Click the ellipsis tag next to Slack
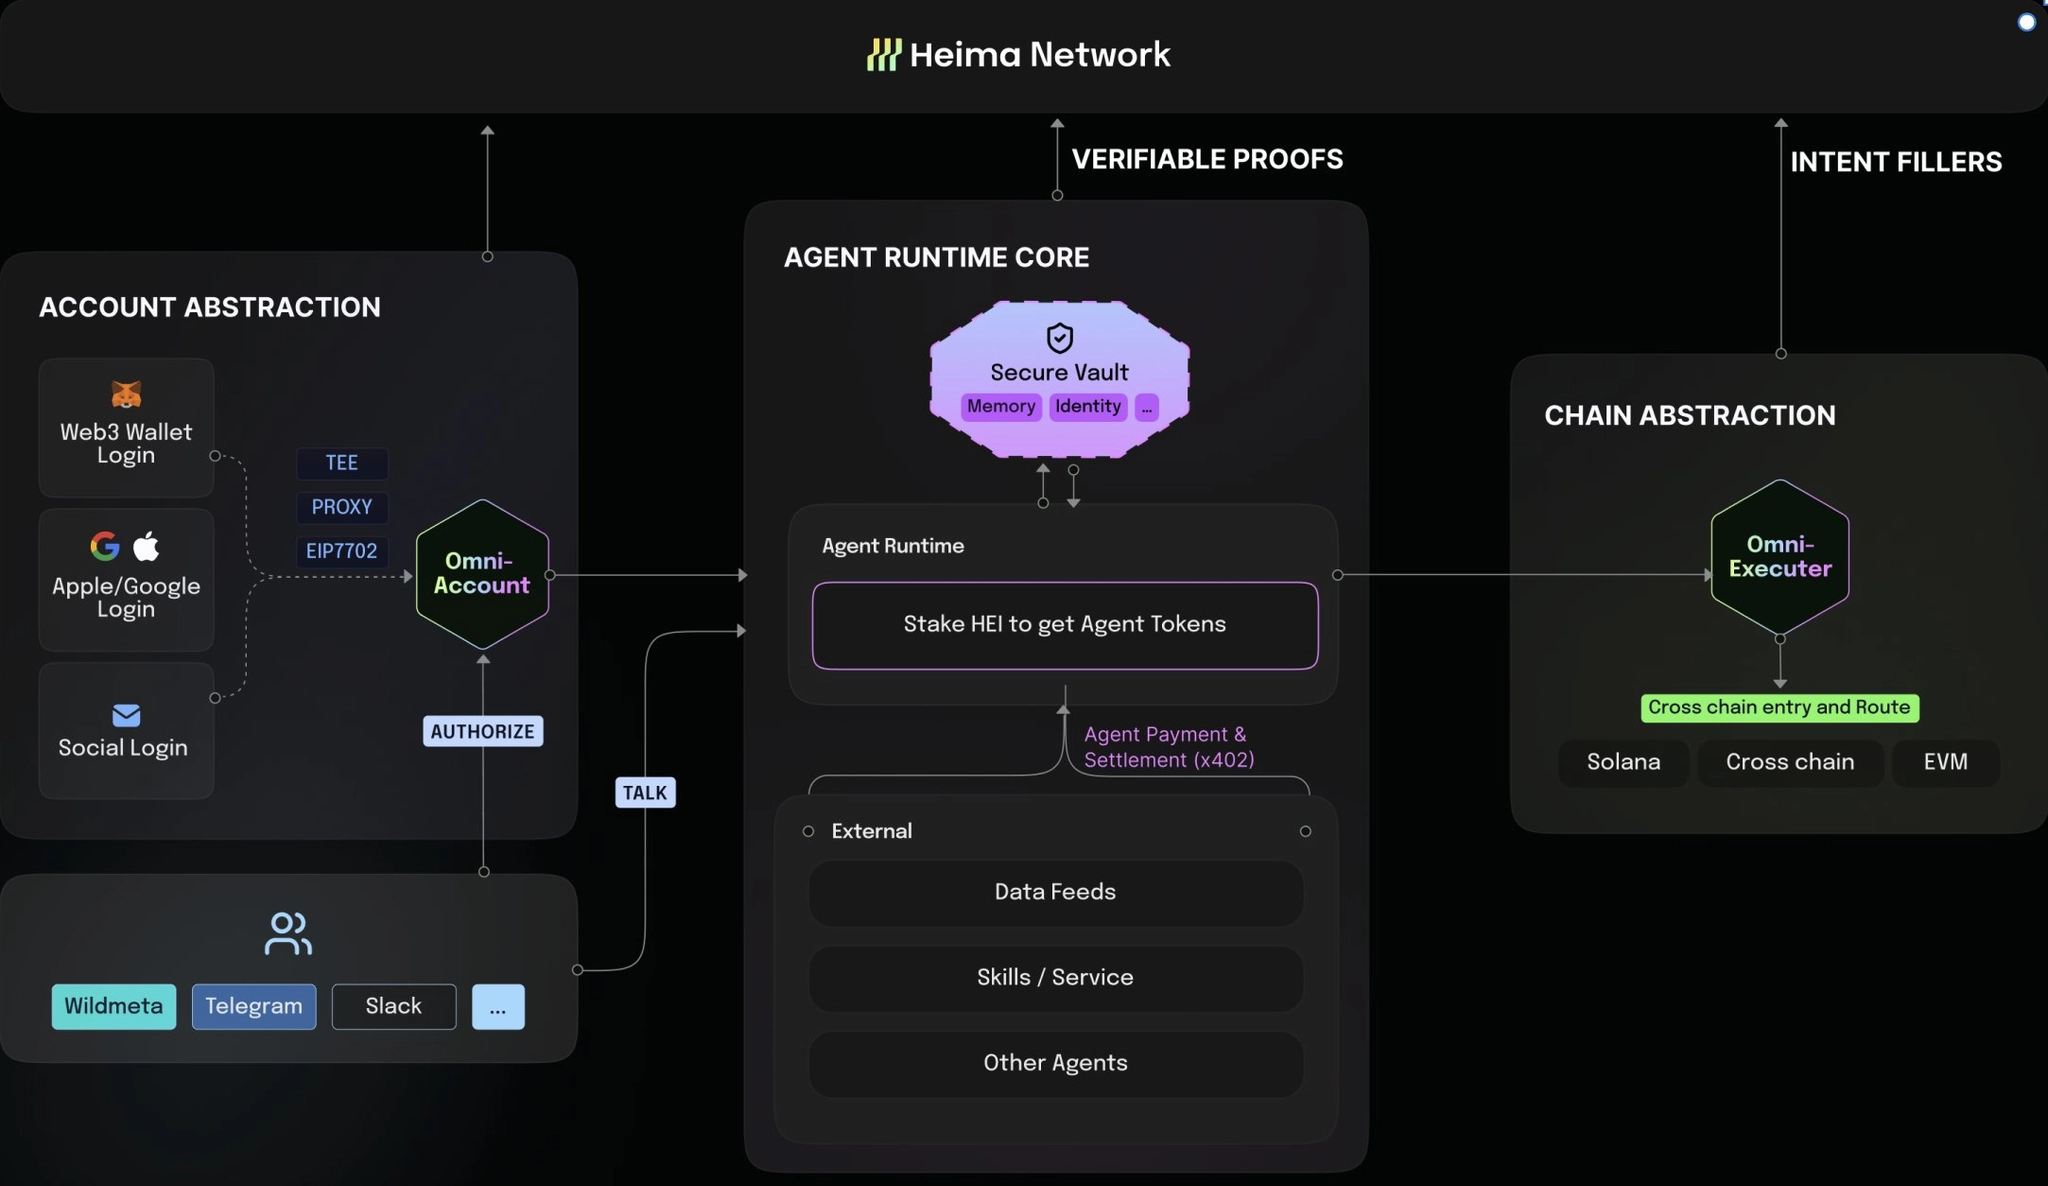 pos(498,1006)
